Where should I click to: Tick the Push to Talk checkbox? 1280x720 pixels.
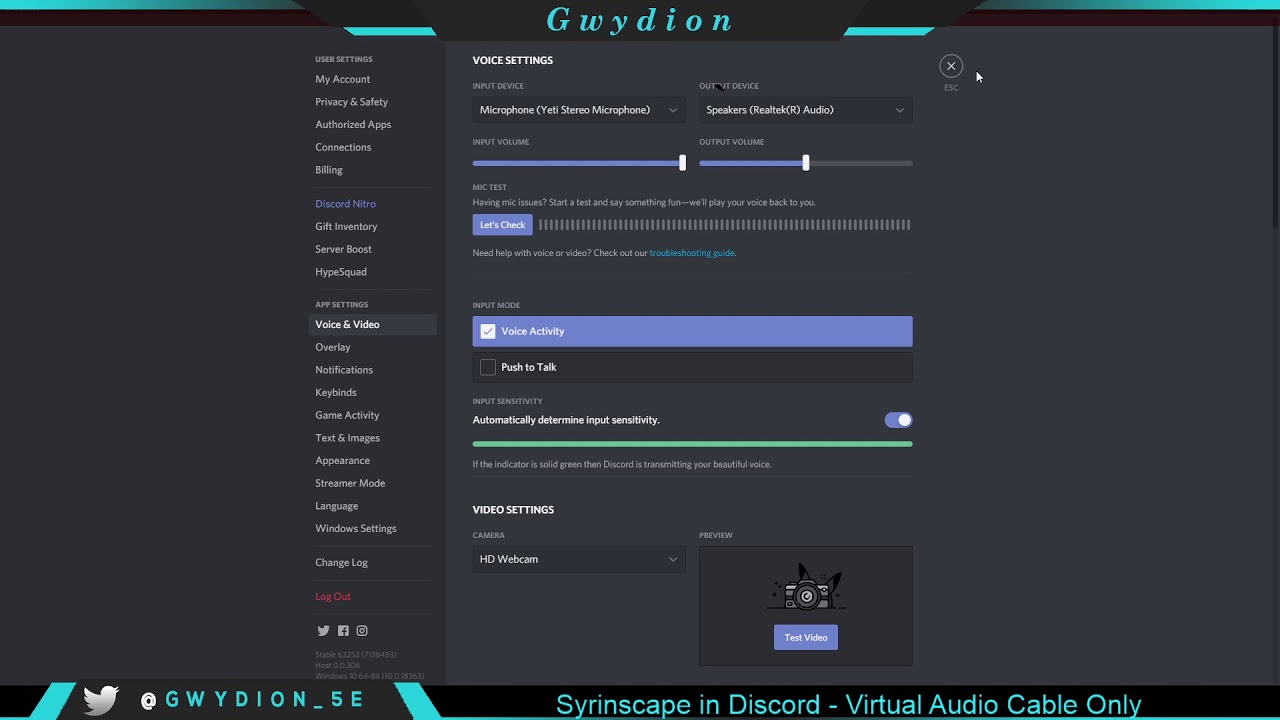coord(488,367)
